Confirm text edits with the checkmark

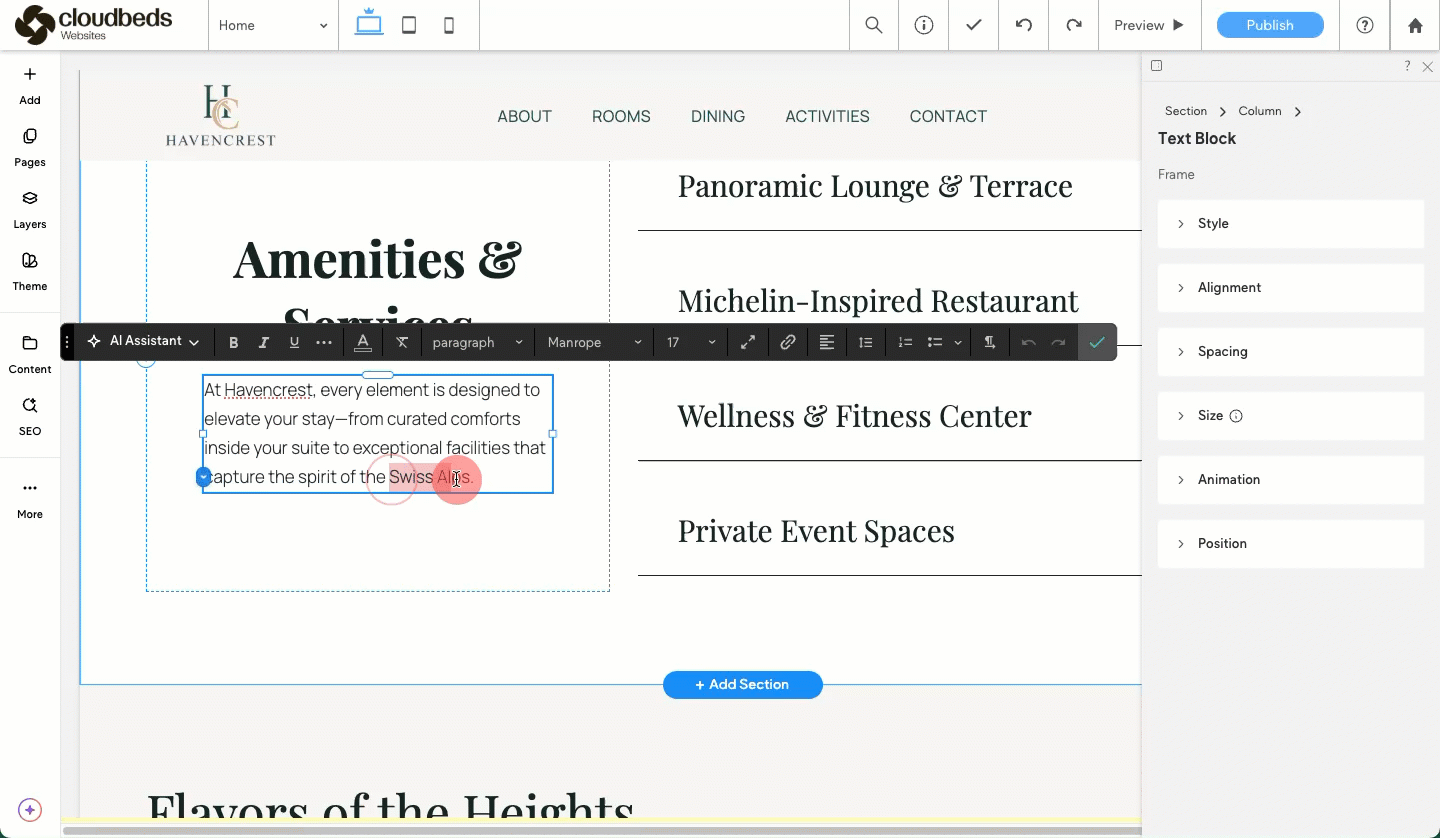pyautogui.click(x=1097, y=342)
